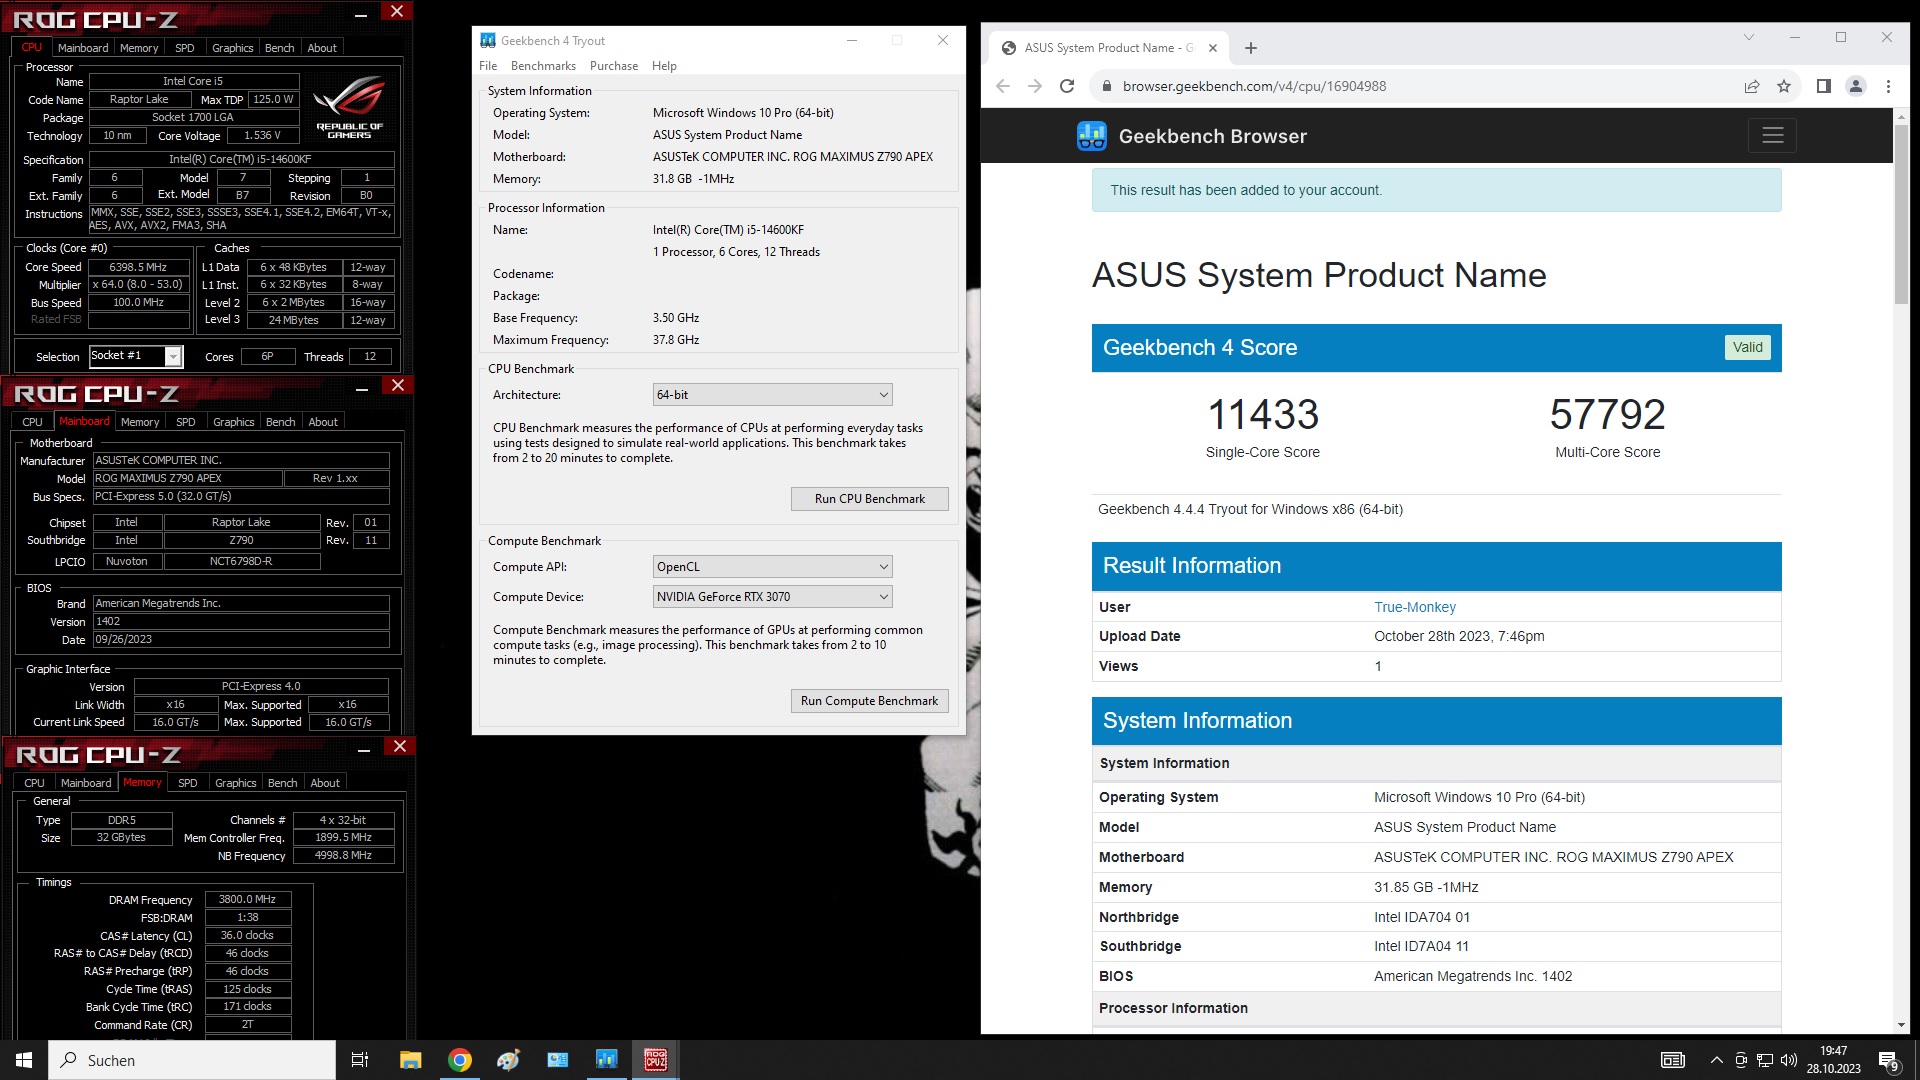
Task: Click the share page icon in address bar
Action: [x=1752, y=86]
